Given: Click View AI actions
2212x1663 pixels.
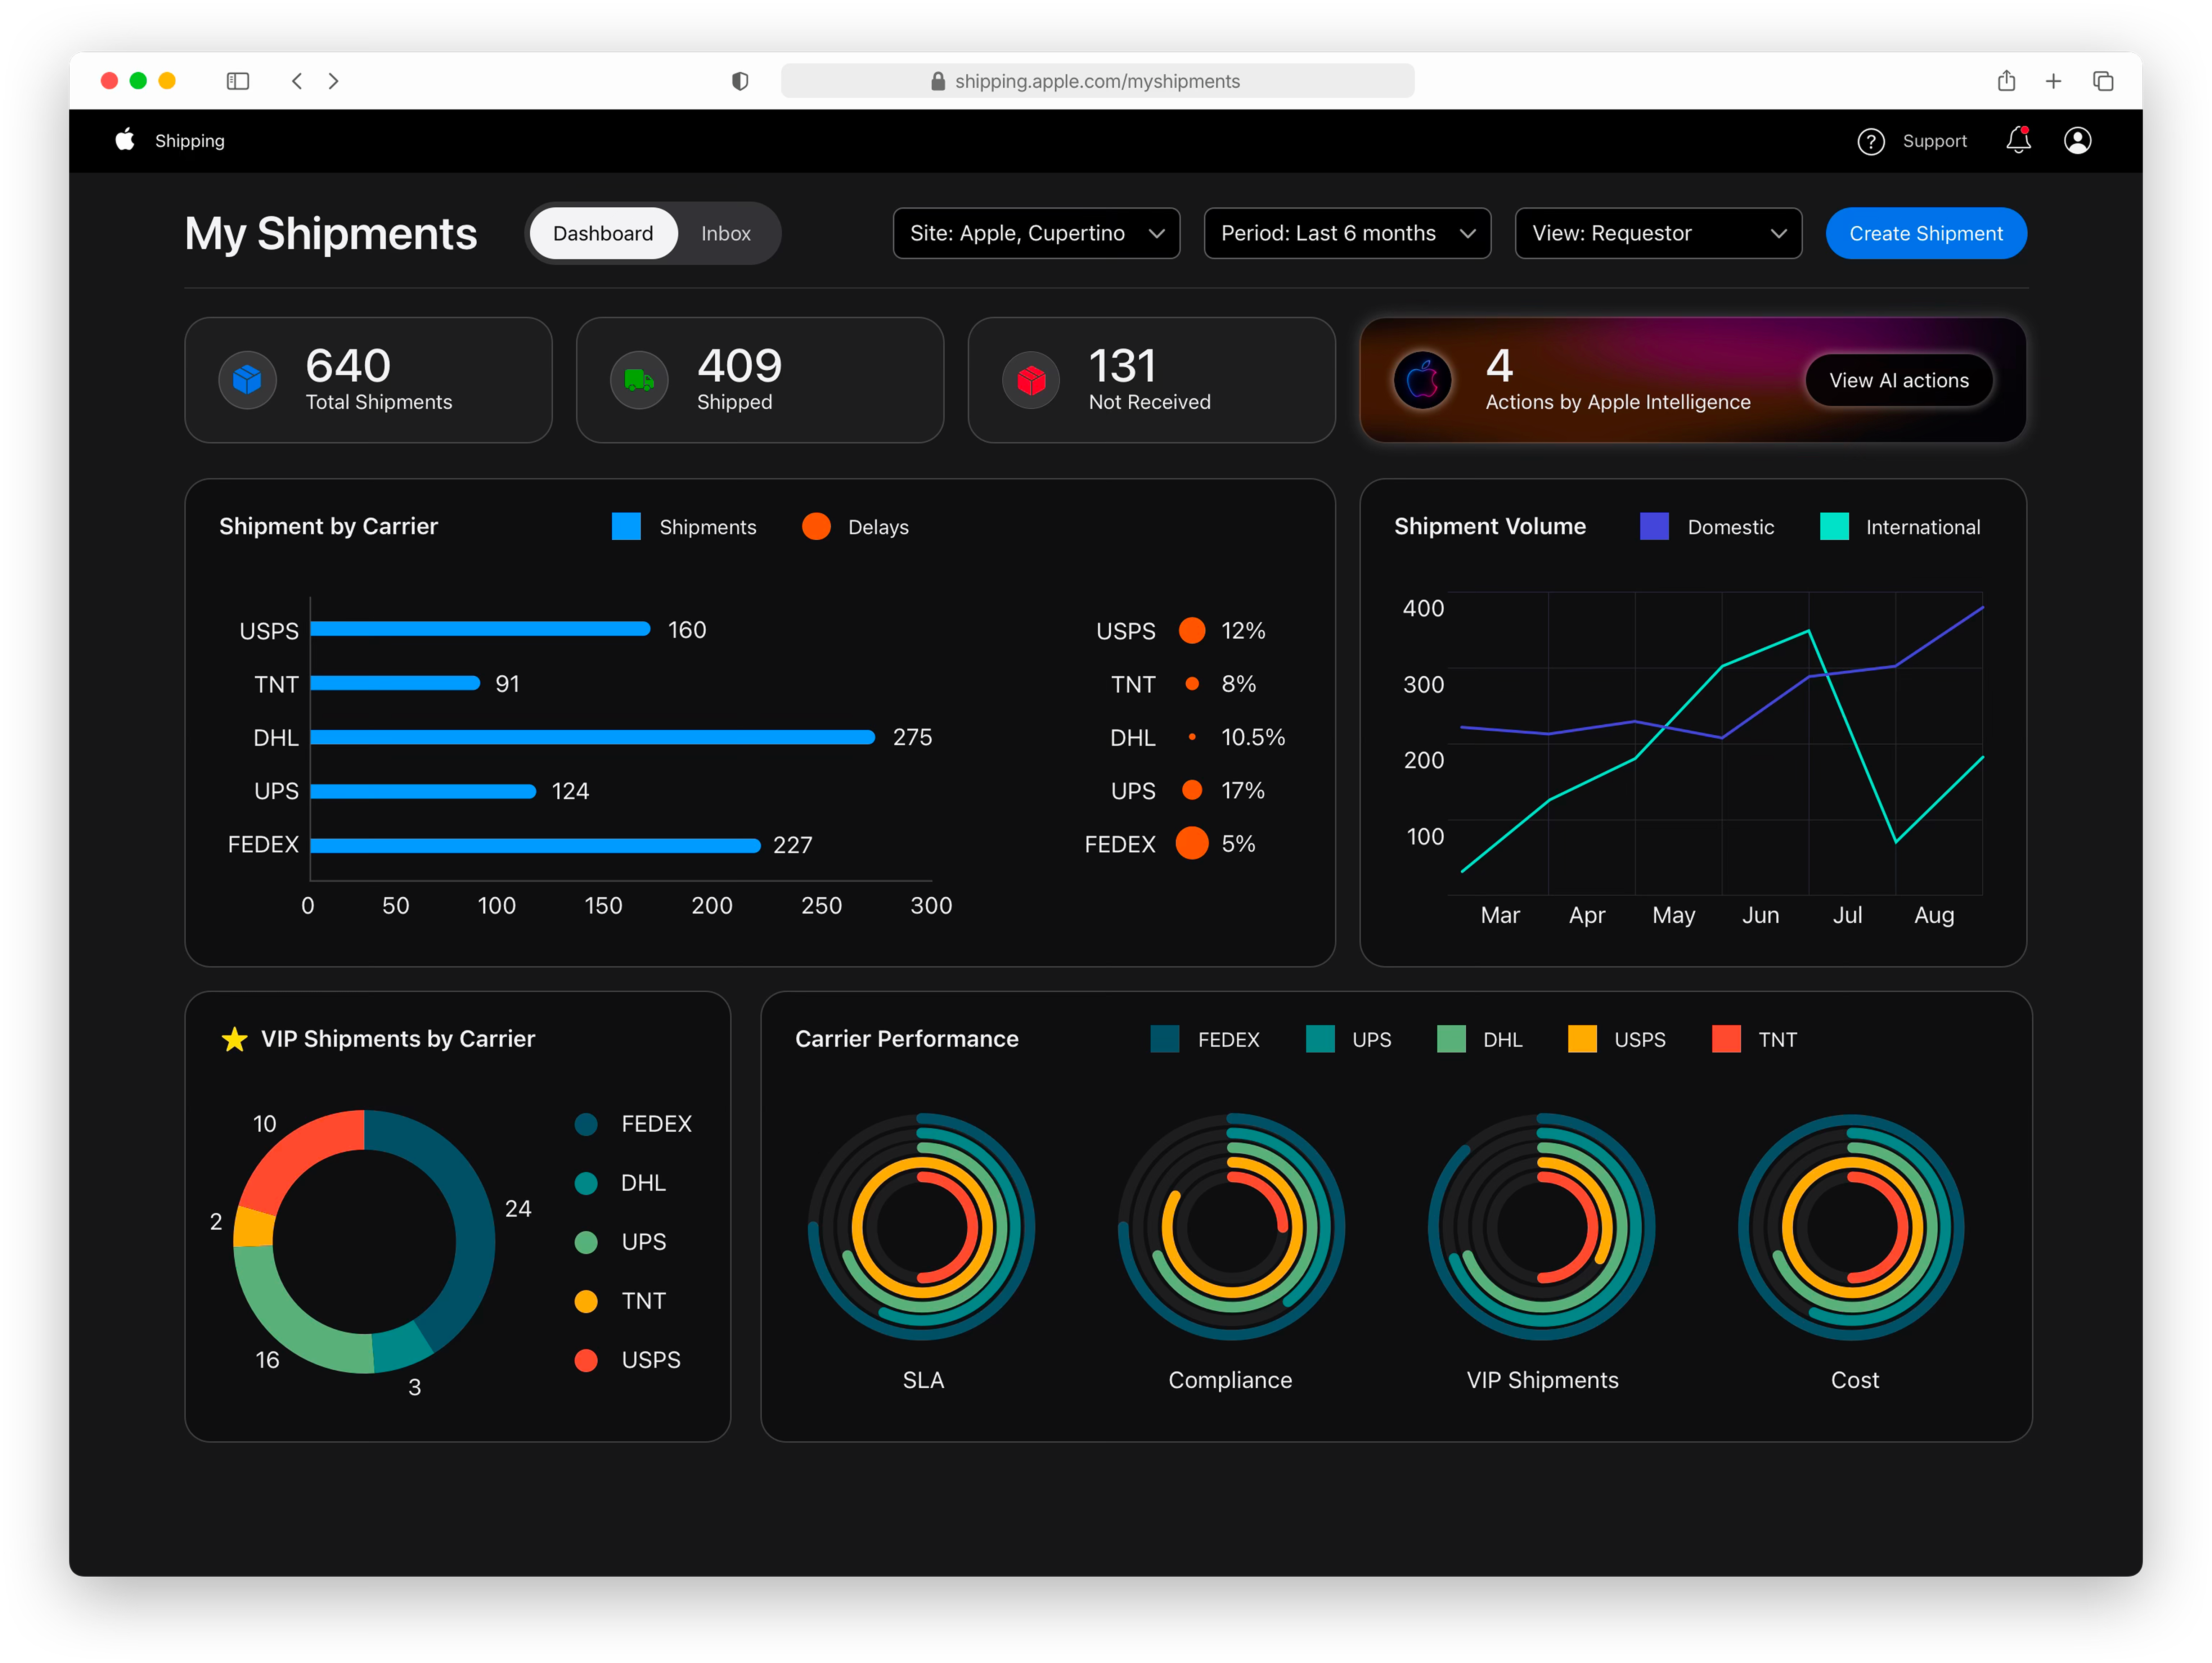Looking at the screenshot, I should pyautogui.click(x=1898, y=380).
